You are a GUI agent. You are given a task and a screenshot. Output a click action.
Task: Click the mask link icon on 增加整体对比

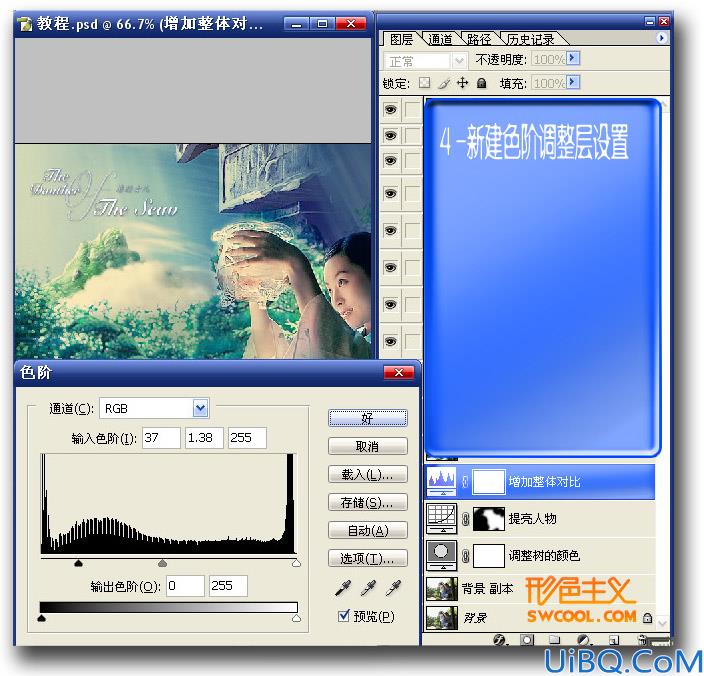465,482
